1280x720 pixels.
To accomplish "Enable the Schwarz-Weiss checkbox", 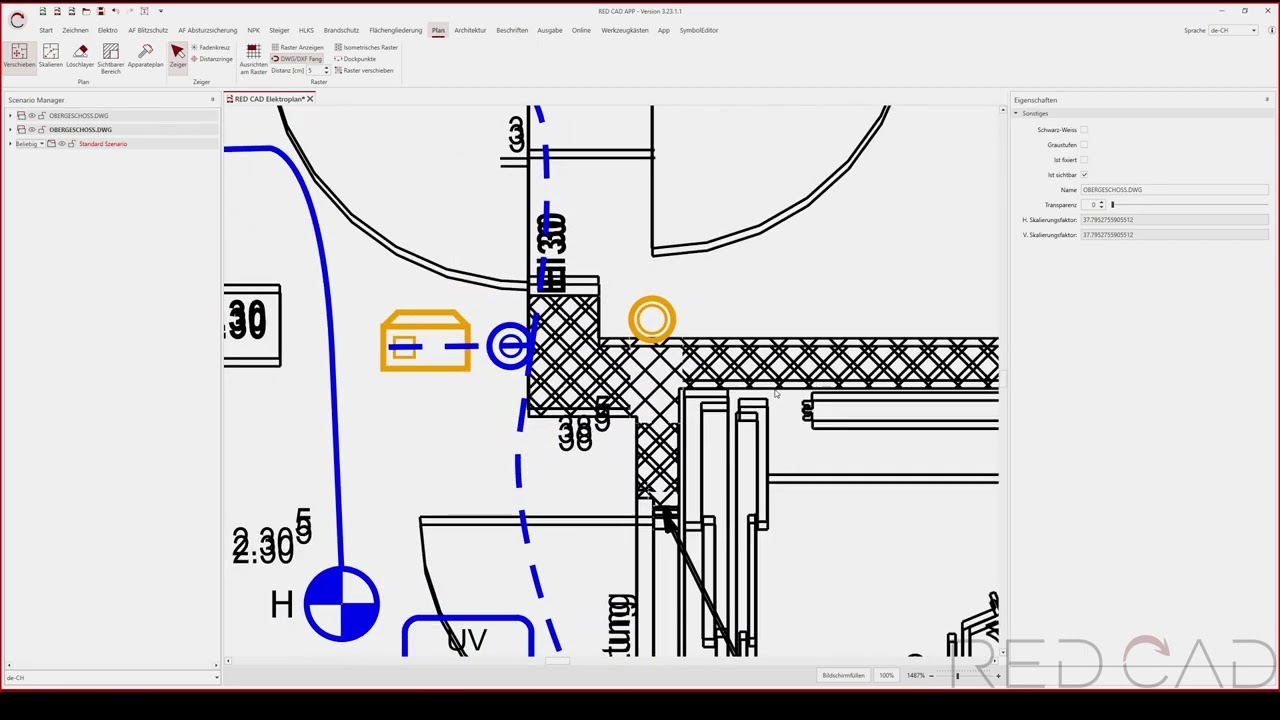I will 1084,130.
